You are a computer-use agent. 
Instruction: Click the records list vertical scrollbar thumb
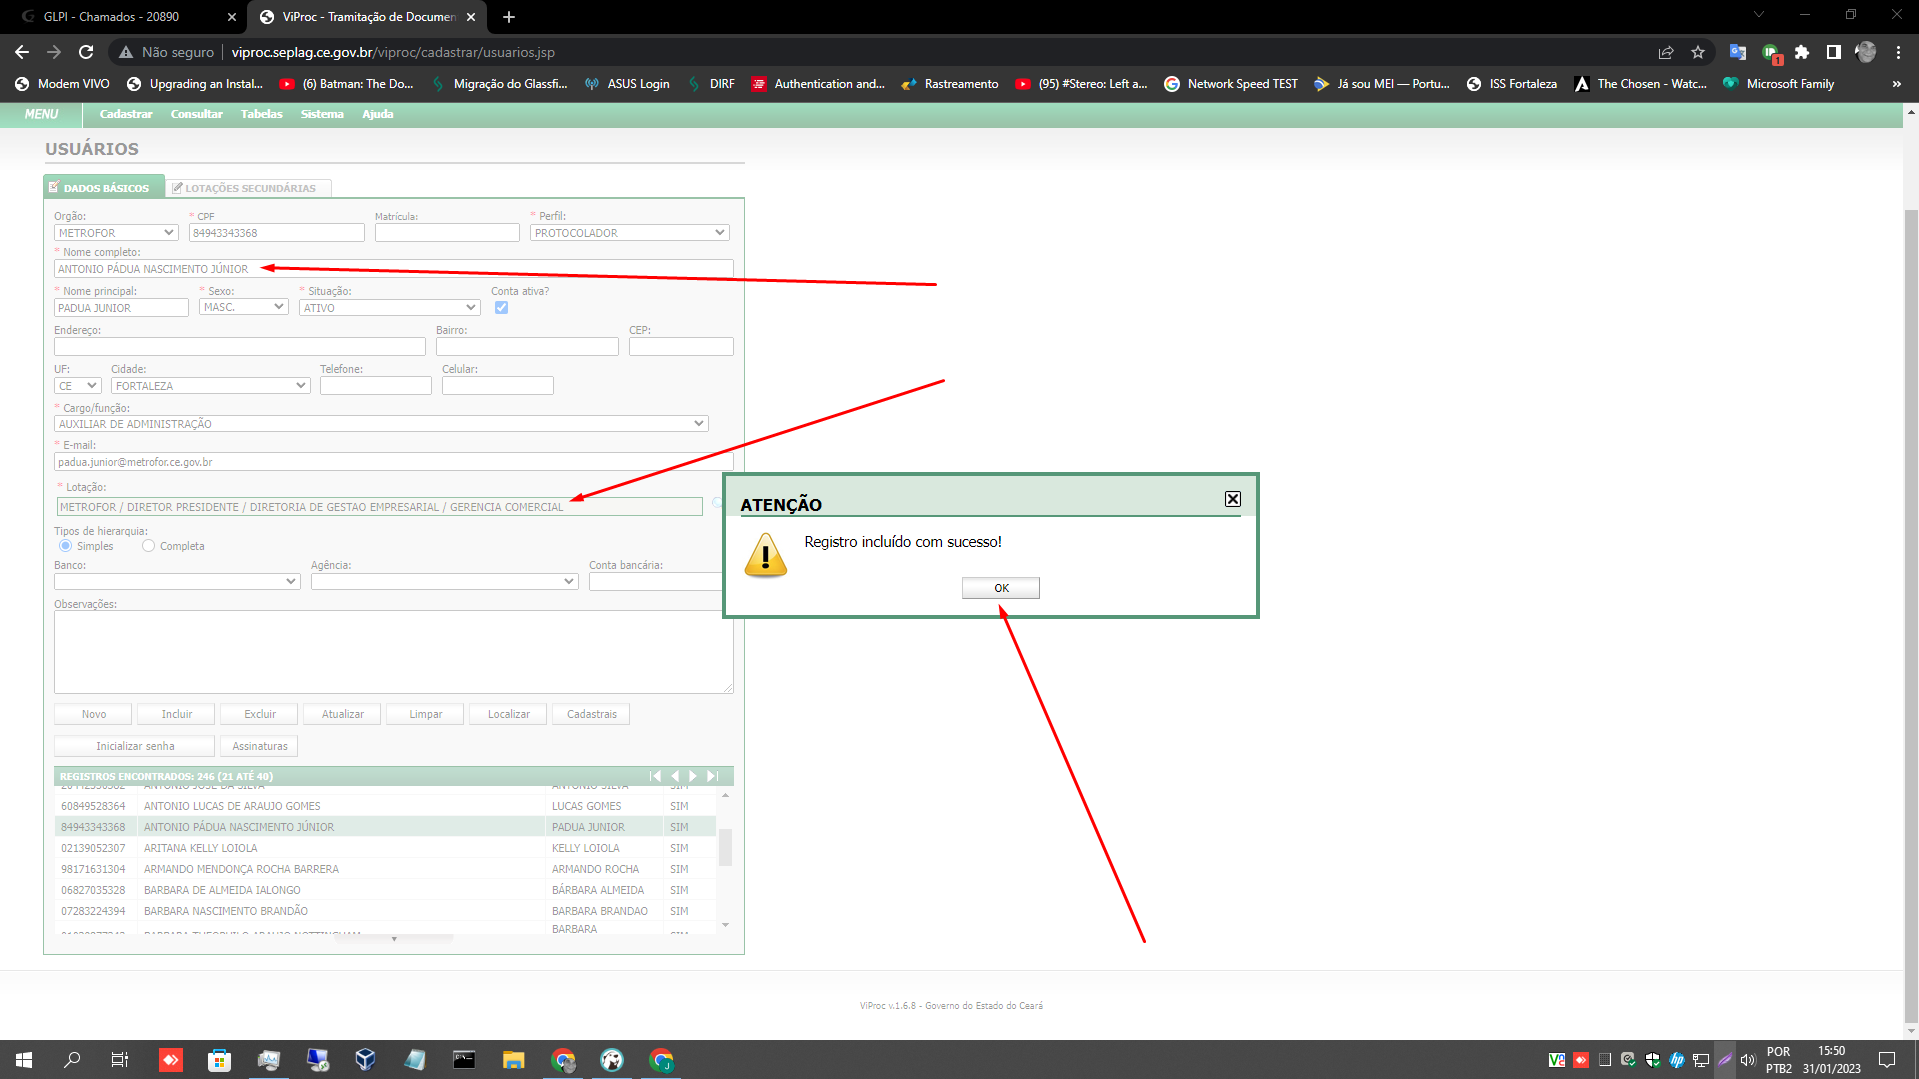pyautogui.click(x=725, y=847)
